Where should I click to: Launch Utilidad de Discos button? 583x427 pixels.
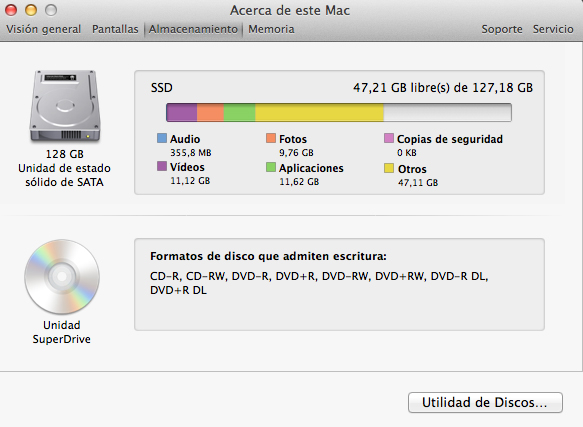pos(485,402)
